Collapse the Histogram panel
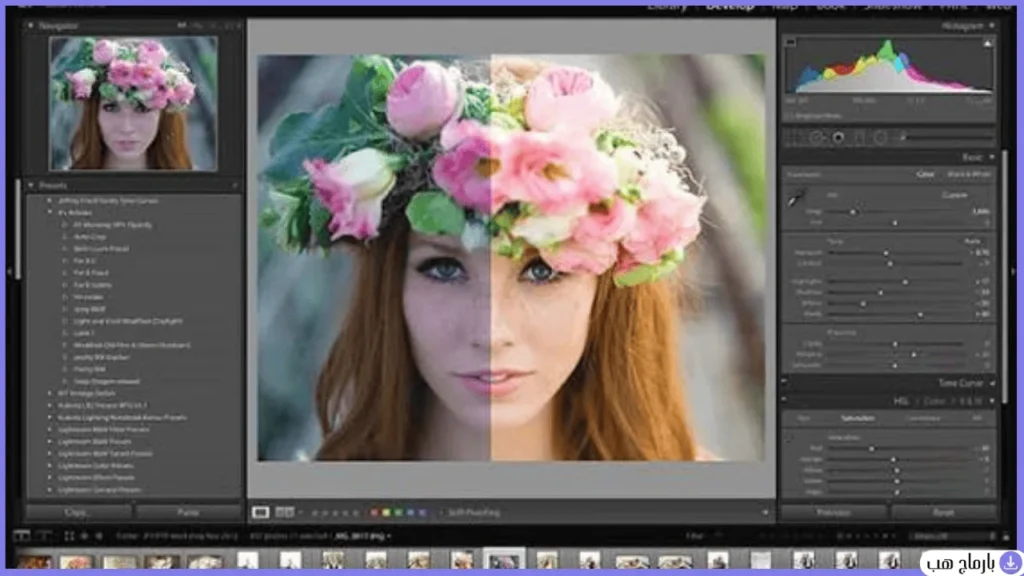Image resolution: width=1024 pixels, height=576 pixels. tap(992, 25)
